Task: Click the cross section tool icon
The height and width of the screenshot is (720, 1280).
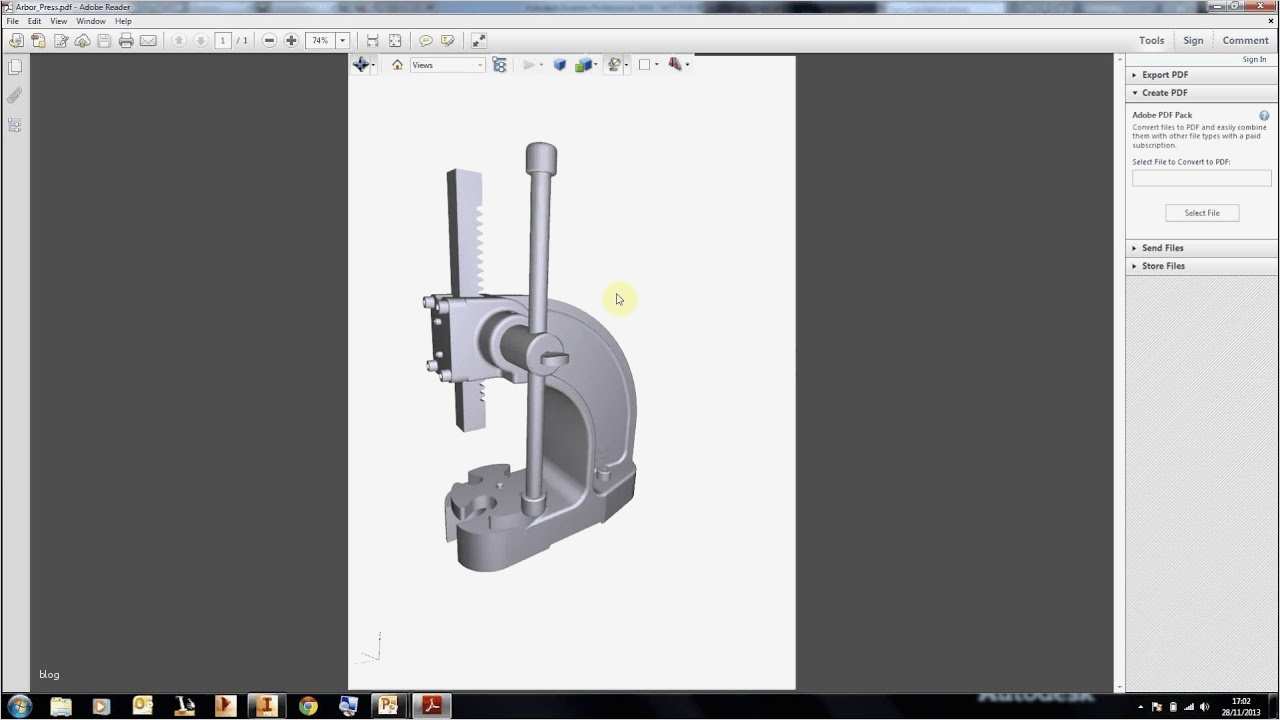Action: [x=675, y=65]
